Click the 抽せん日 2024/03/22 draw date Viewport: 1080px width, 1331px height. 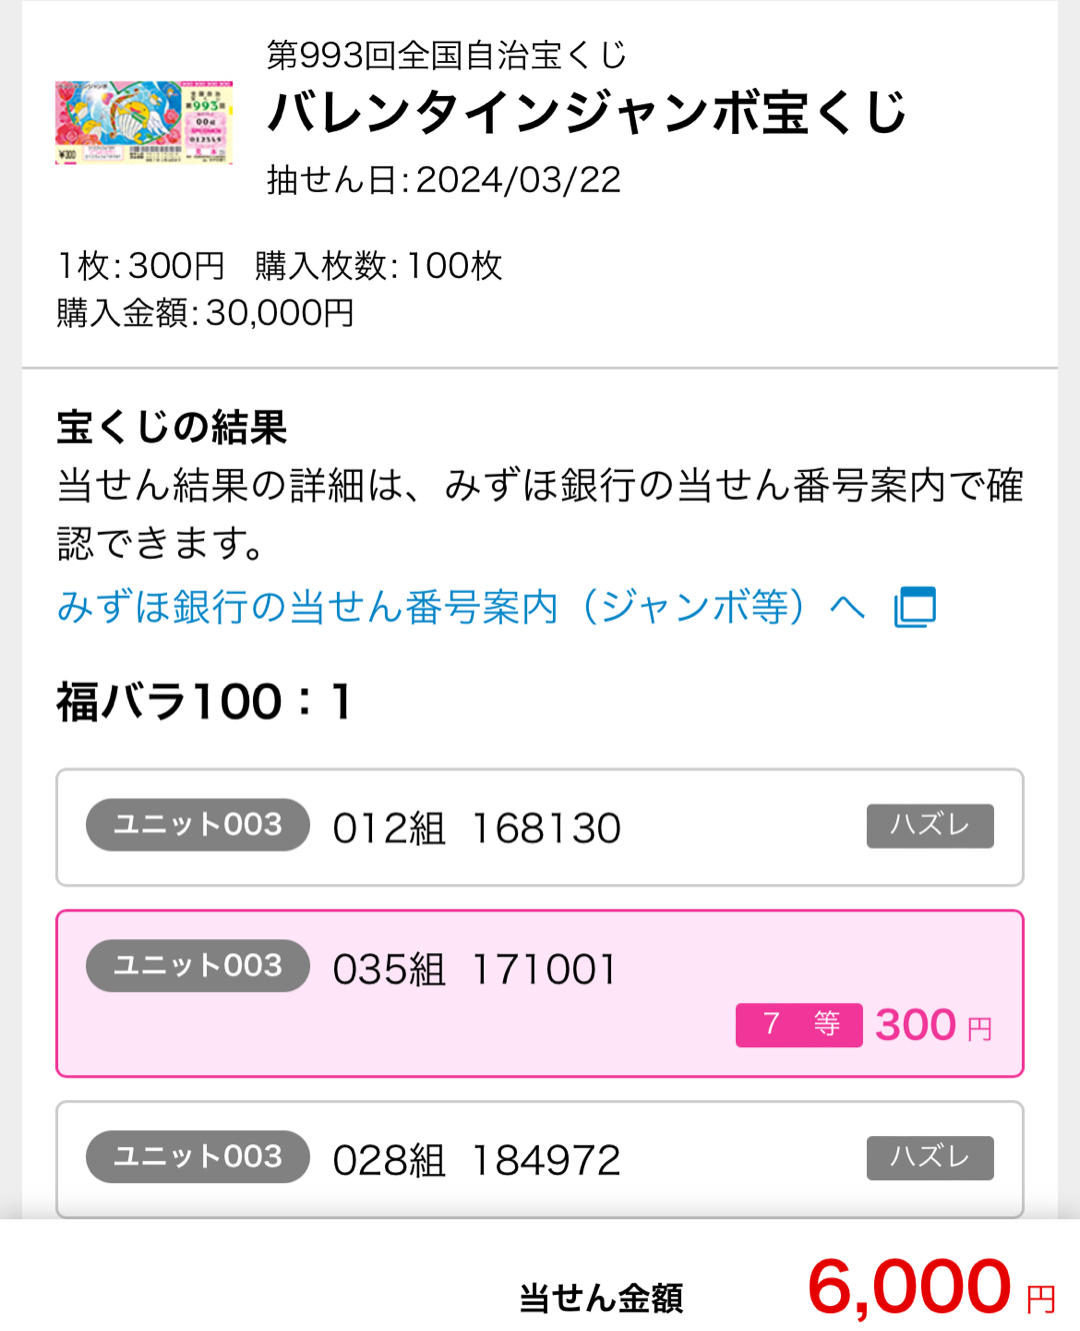443,180
